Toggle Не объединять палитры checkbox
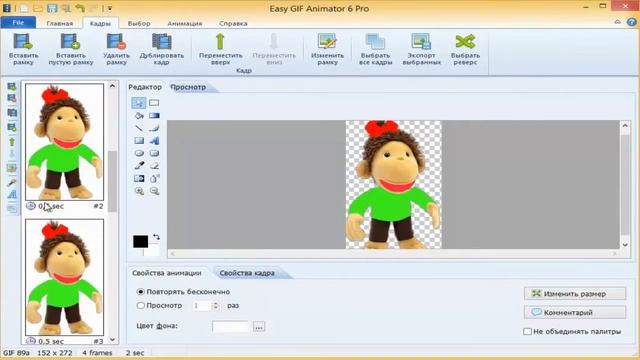 pos(527,331)
